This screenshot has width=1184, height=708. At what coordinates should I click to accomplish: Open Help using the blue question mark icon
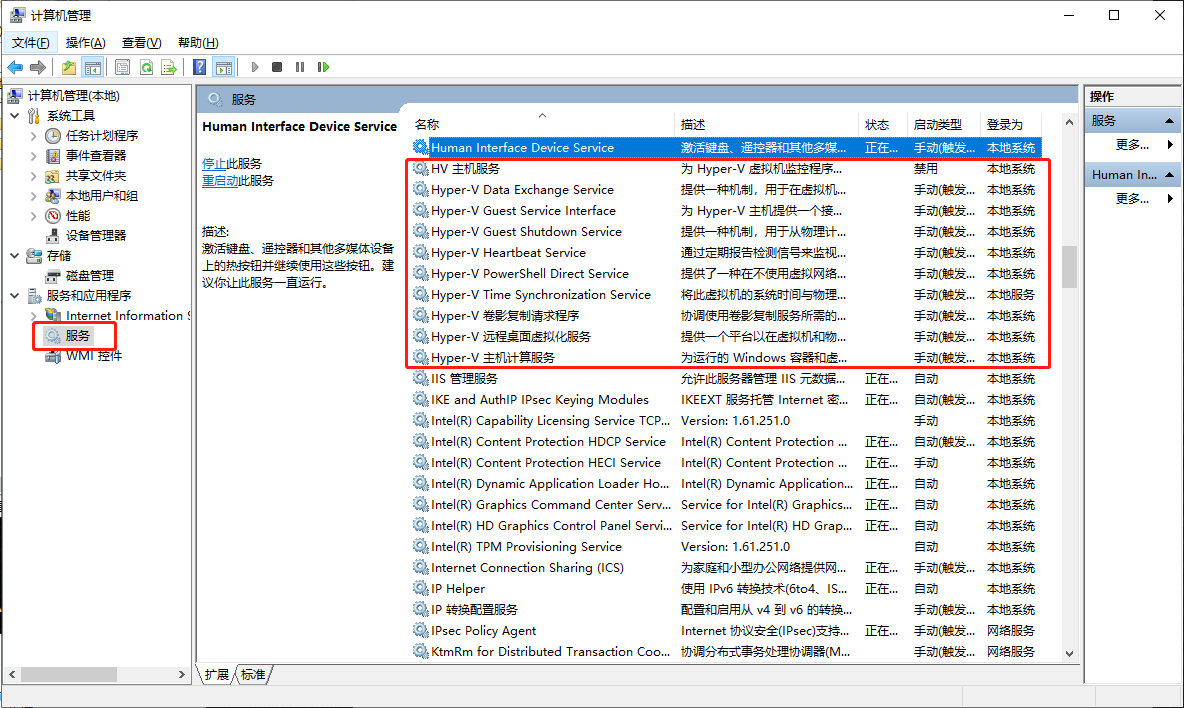tap(200, 67)
